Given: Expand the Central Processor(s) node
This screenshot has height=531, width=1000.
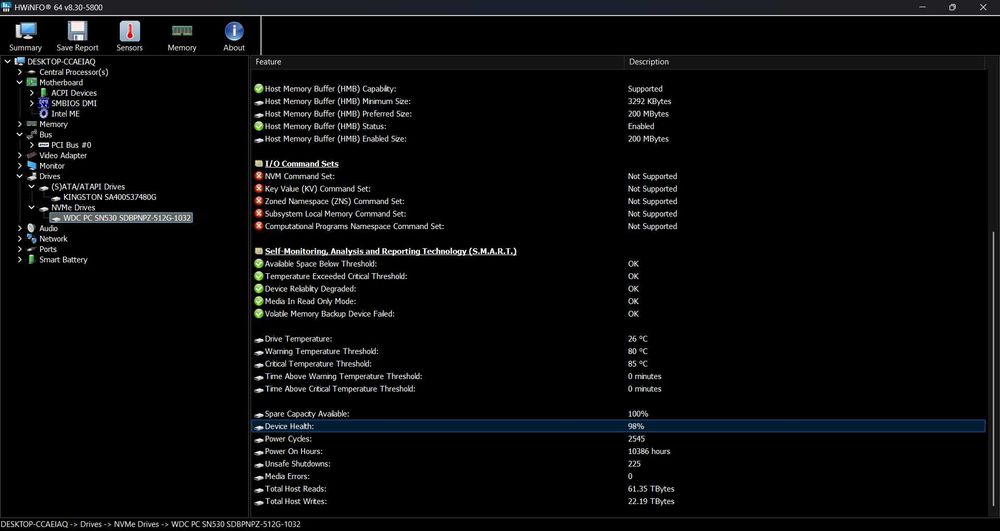Looking at the screenshot, I should tap(20, 72).
